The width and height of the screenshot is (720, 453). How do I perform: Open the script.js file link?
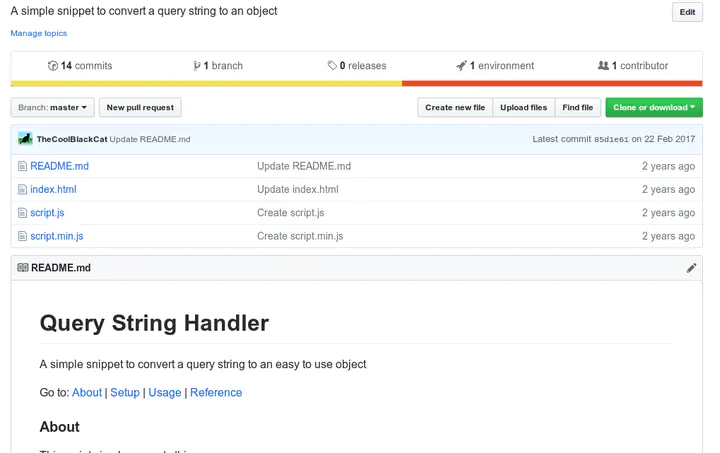point(47,213)
